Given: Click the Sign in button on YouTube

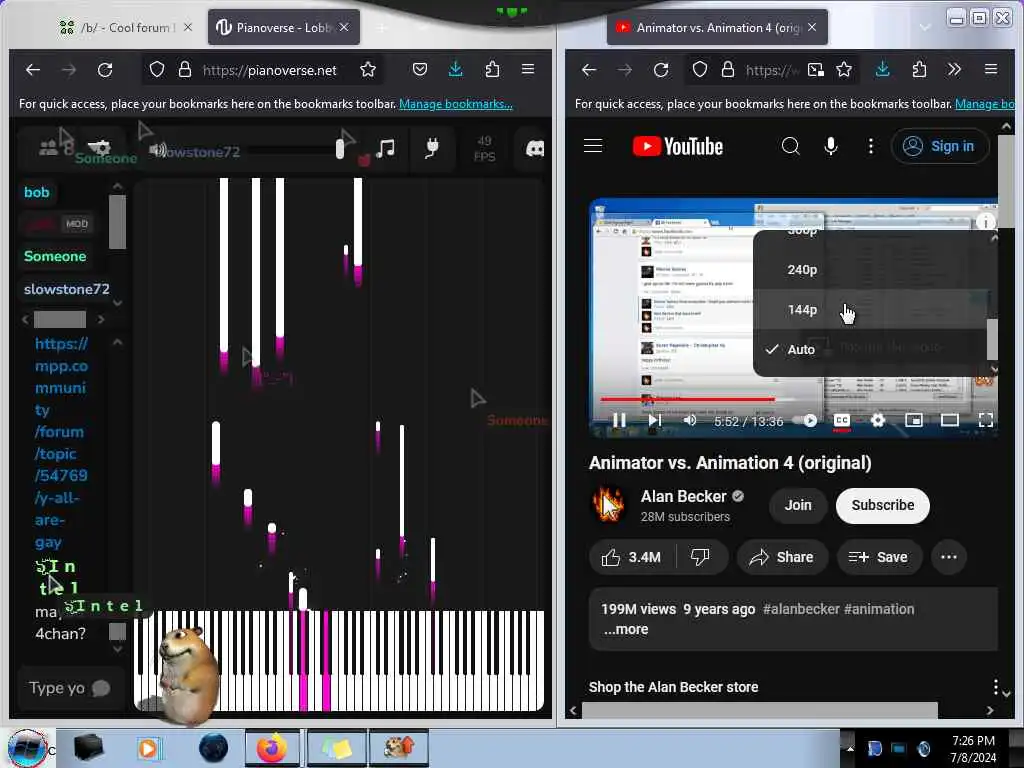Looking at the screenshot, I should point(939,146).
